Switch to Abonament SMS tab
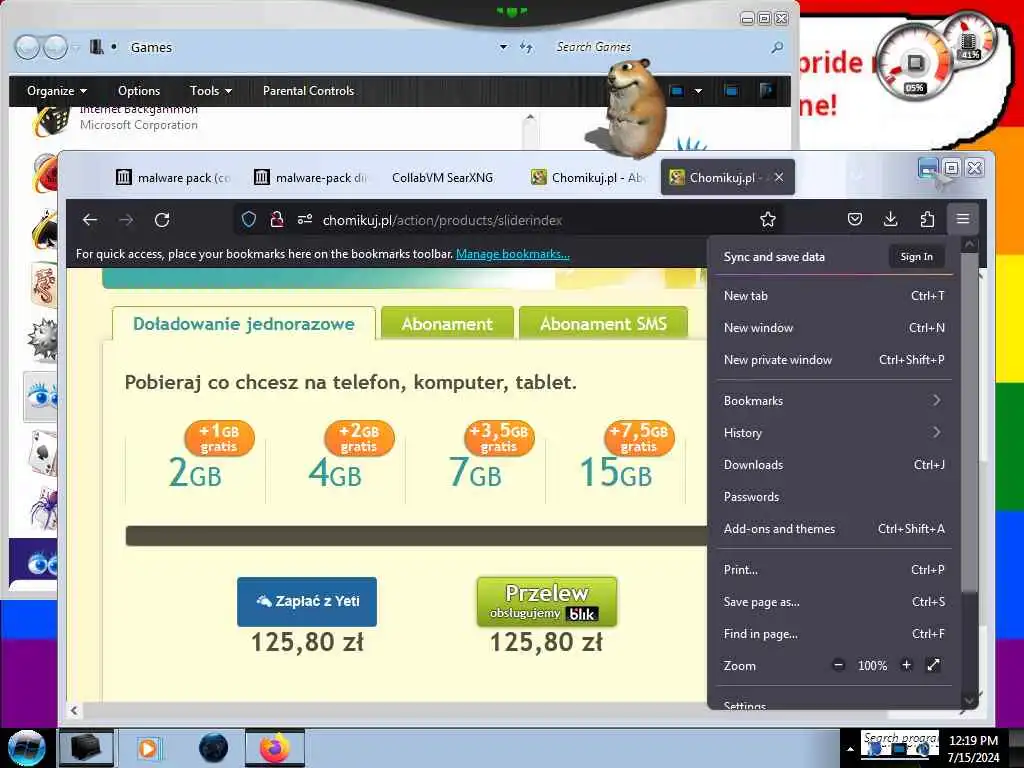Image resolution: width=1024 pixels, height=768 pixels. tap(603, 323)
